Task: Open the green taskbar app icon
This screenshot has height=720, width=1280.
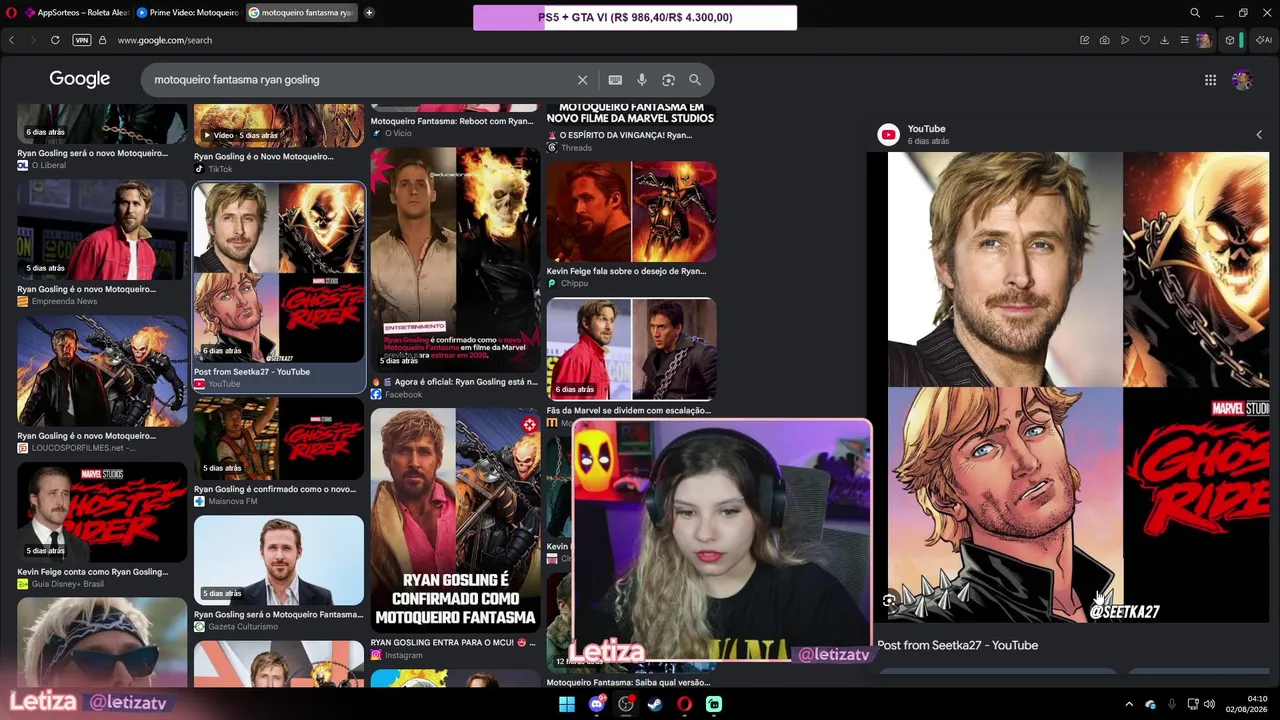Action: pos(714,704)
